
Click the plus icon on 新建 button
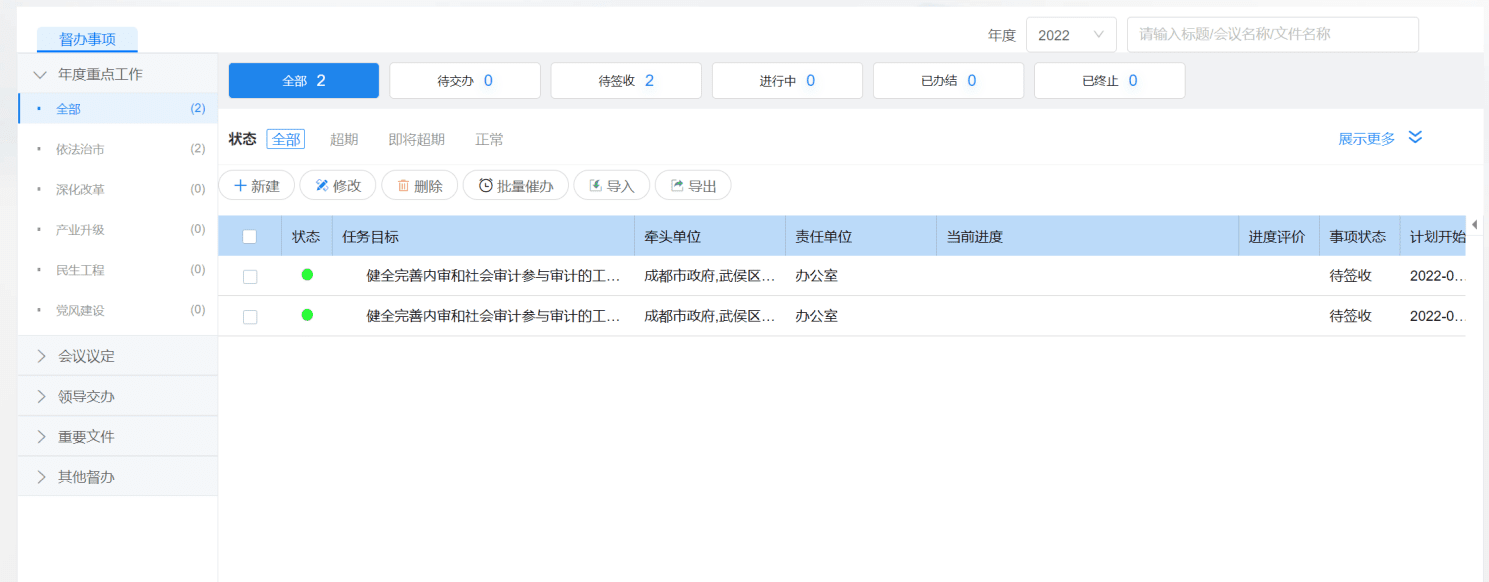click(x=240, y=186)
